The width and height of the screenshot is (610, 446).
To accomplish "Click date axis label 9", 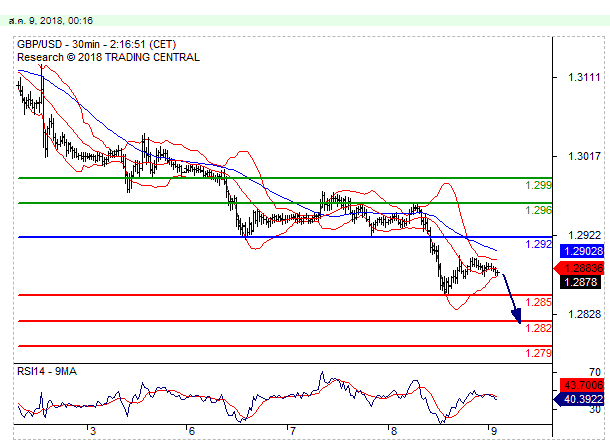I will pyautogui.click(x=494, y=431).
